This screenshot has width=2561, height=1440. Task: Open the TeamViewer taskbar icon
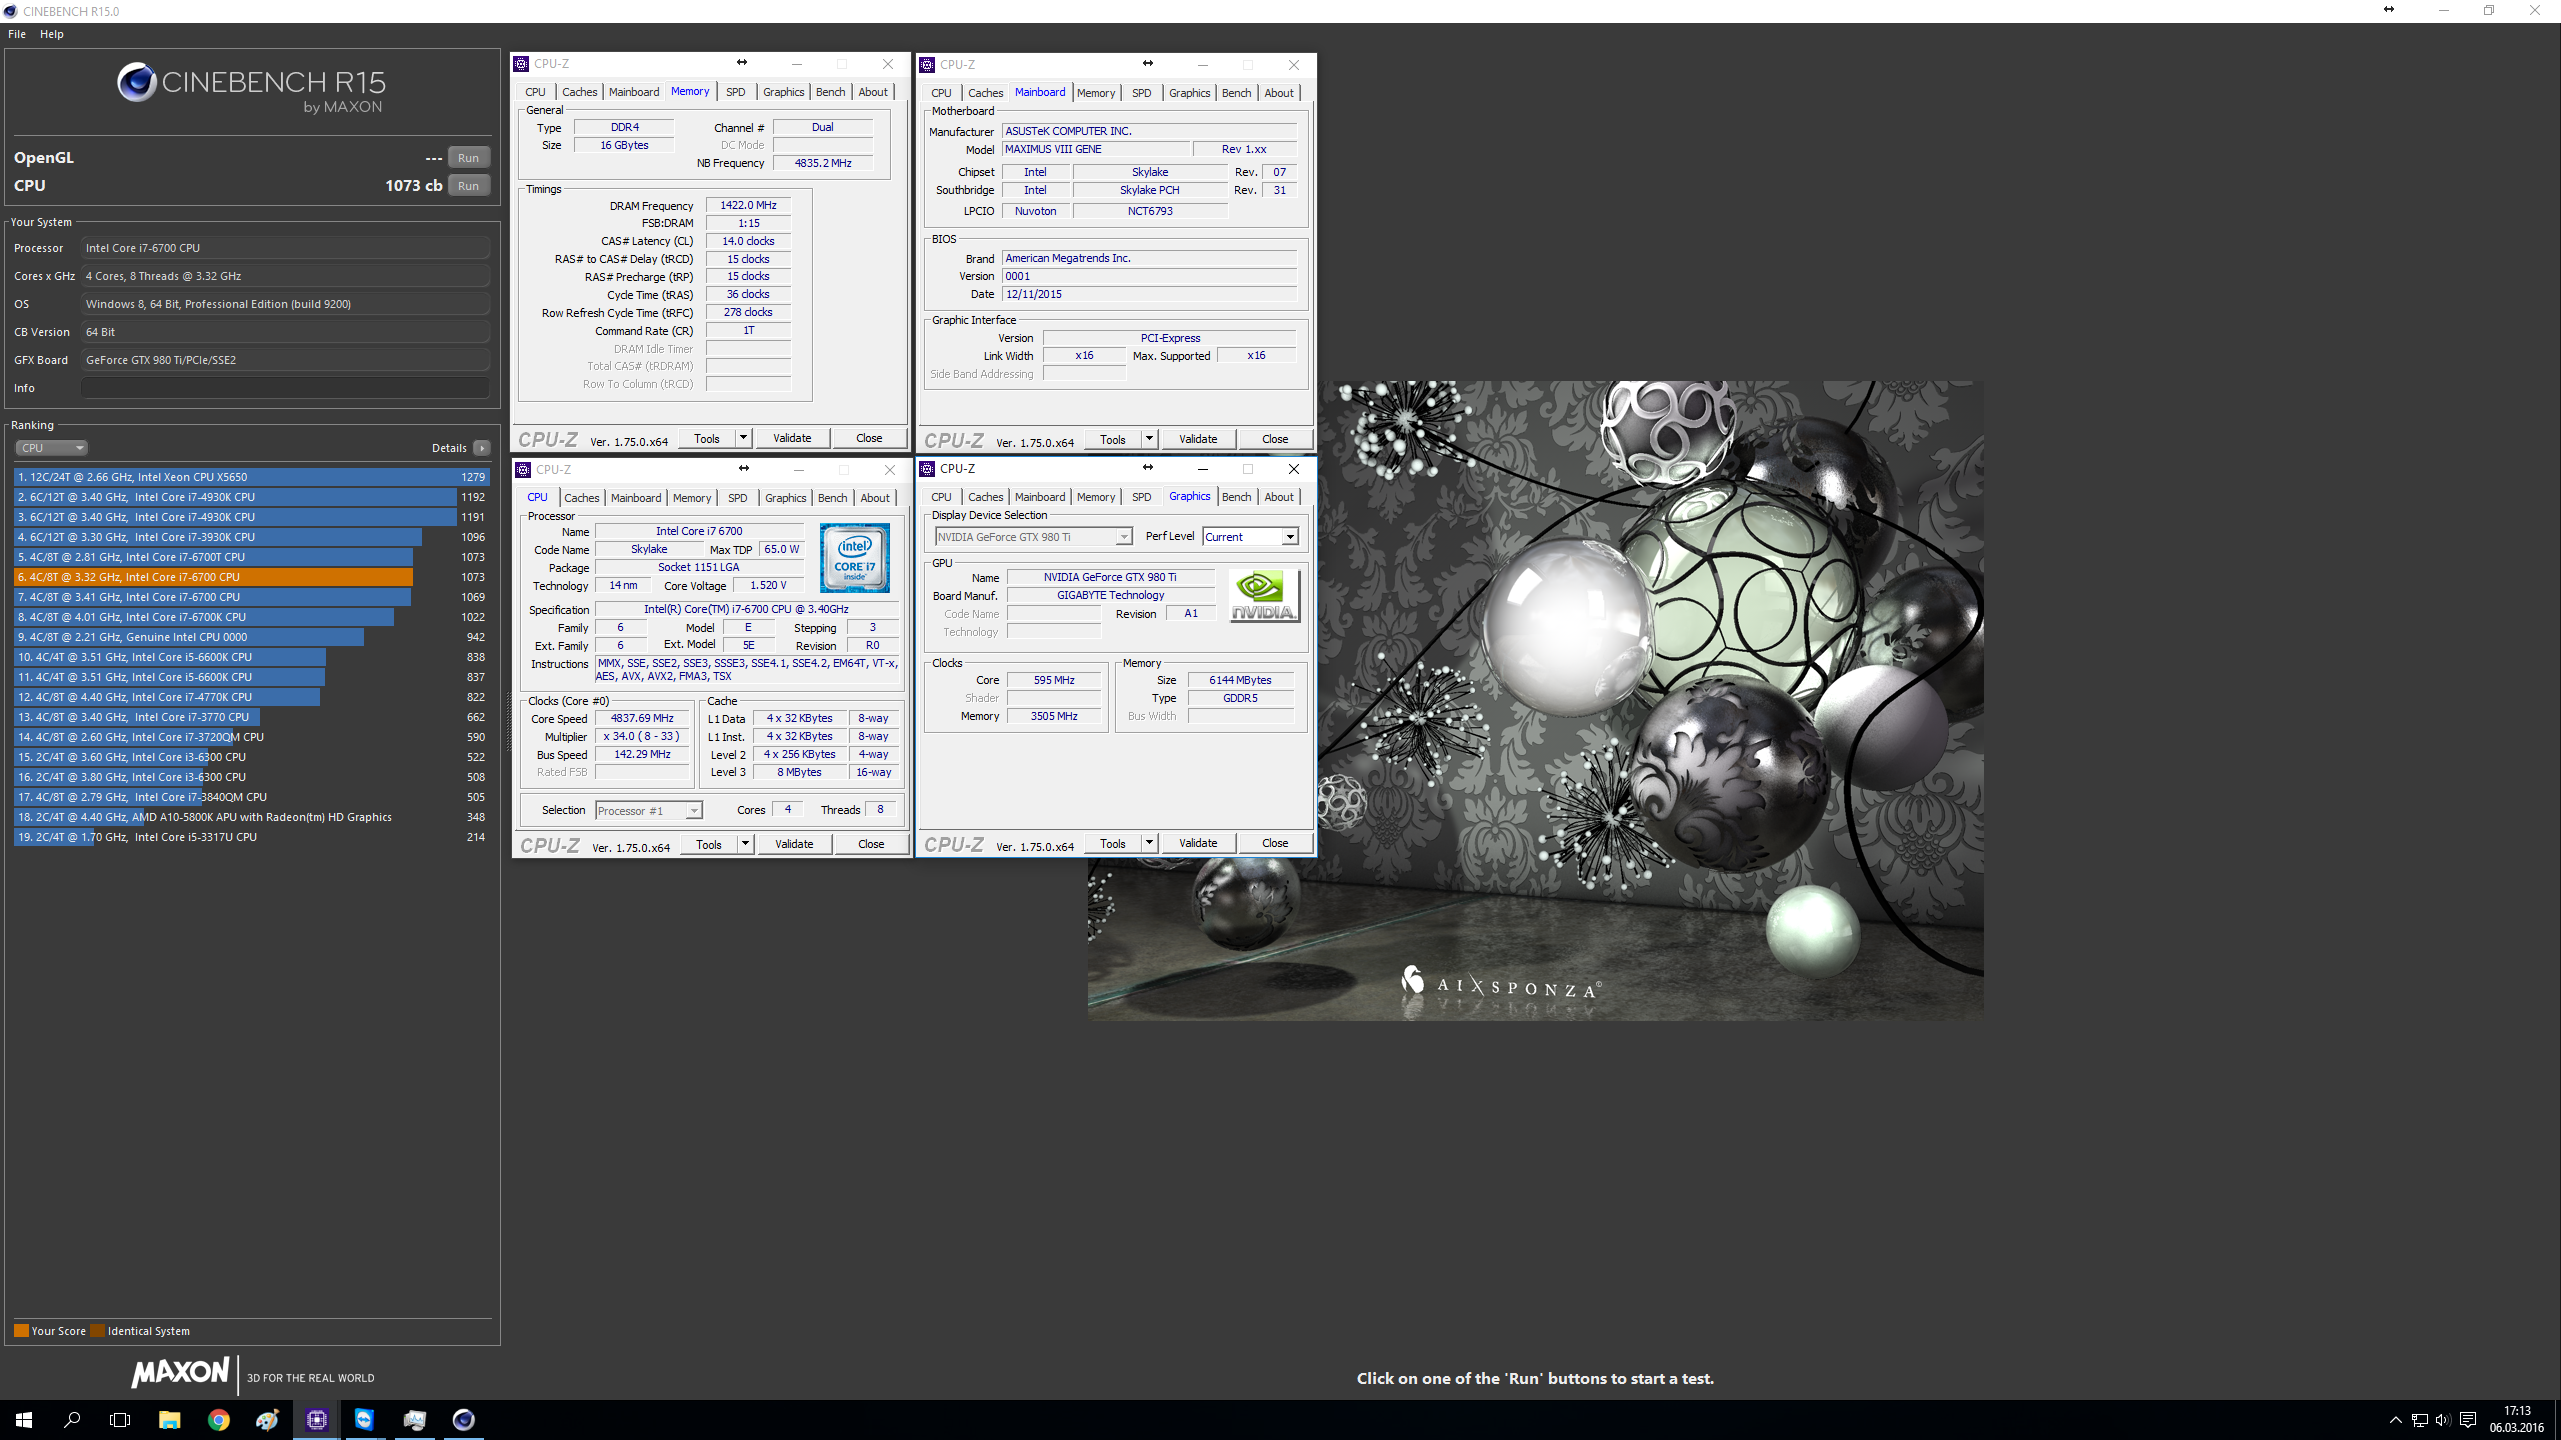pyautogui.click(x=365, y=1420)
